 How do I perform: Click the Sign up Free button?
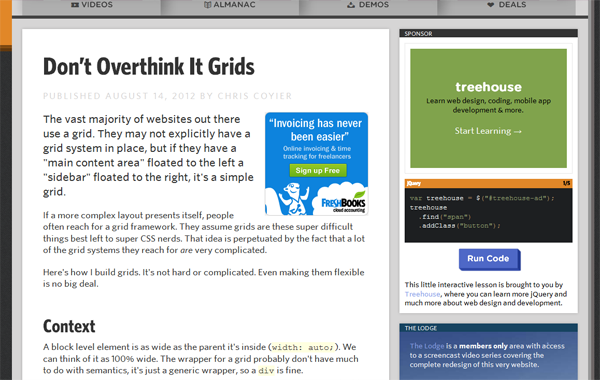tap(318, 170)
